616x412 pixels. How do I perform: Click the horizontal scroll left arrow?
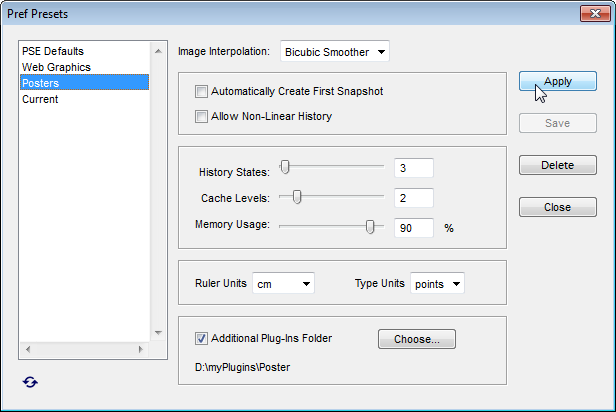28,349
